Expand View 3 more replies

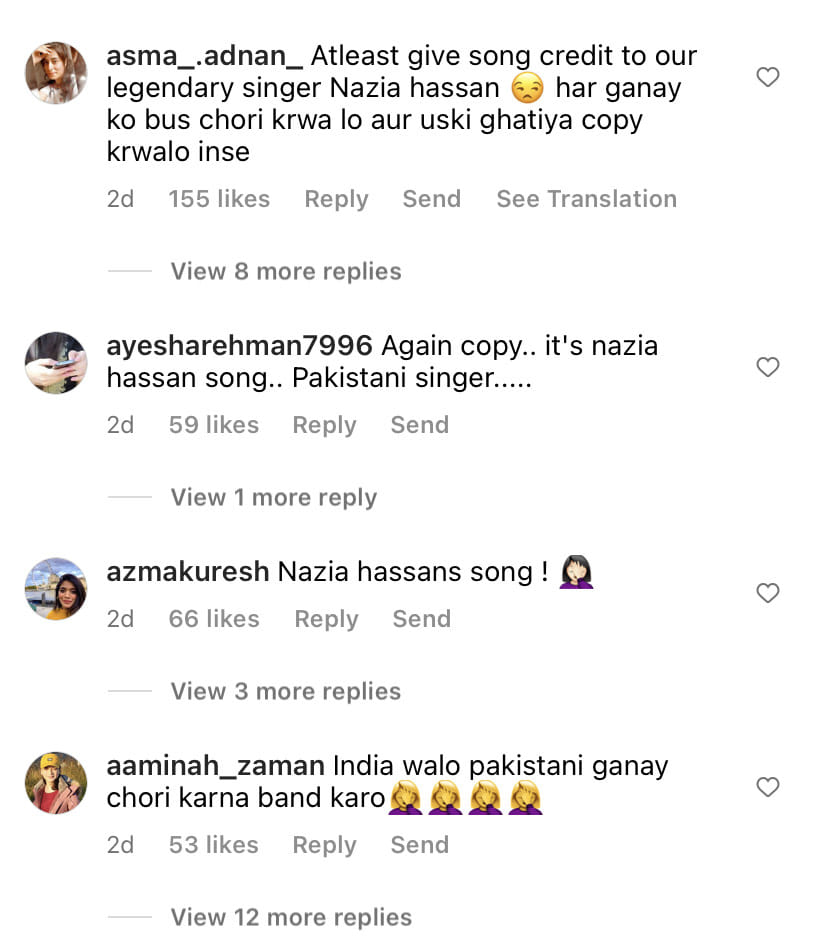pos(285,691)
